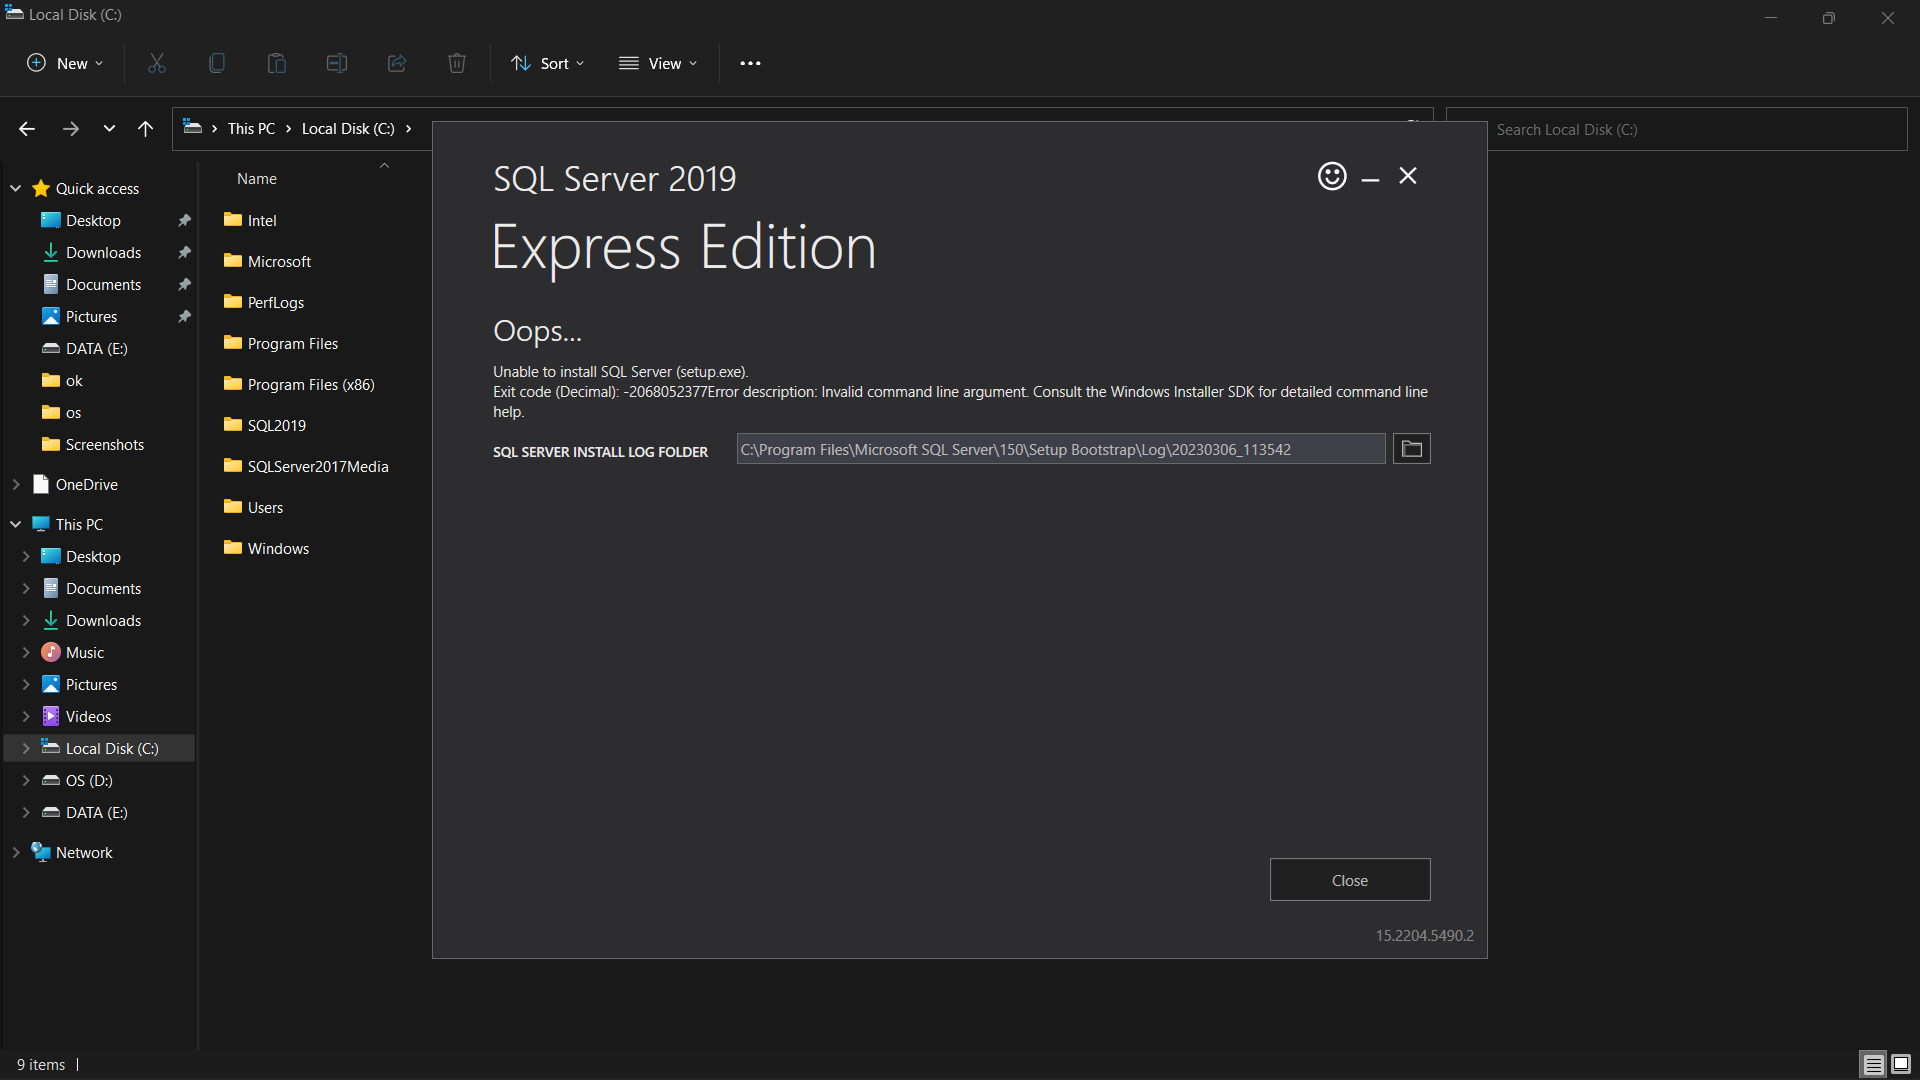Expand the Music folder node

pyautogui.click(x=26, y=652)
